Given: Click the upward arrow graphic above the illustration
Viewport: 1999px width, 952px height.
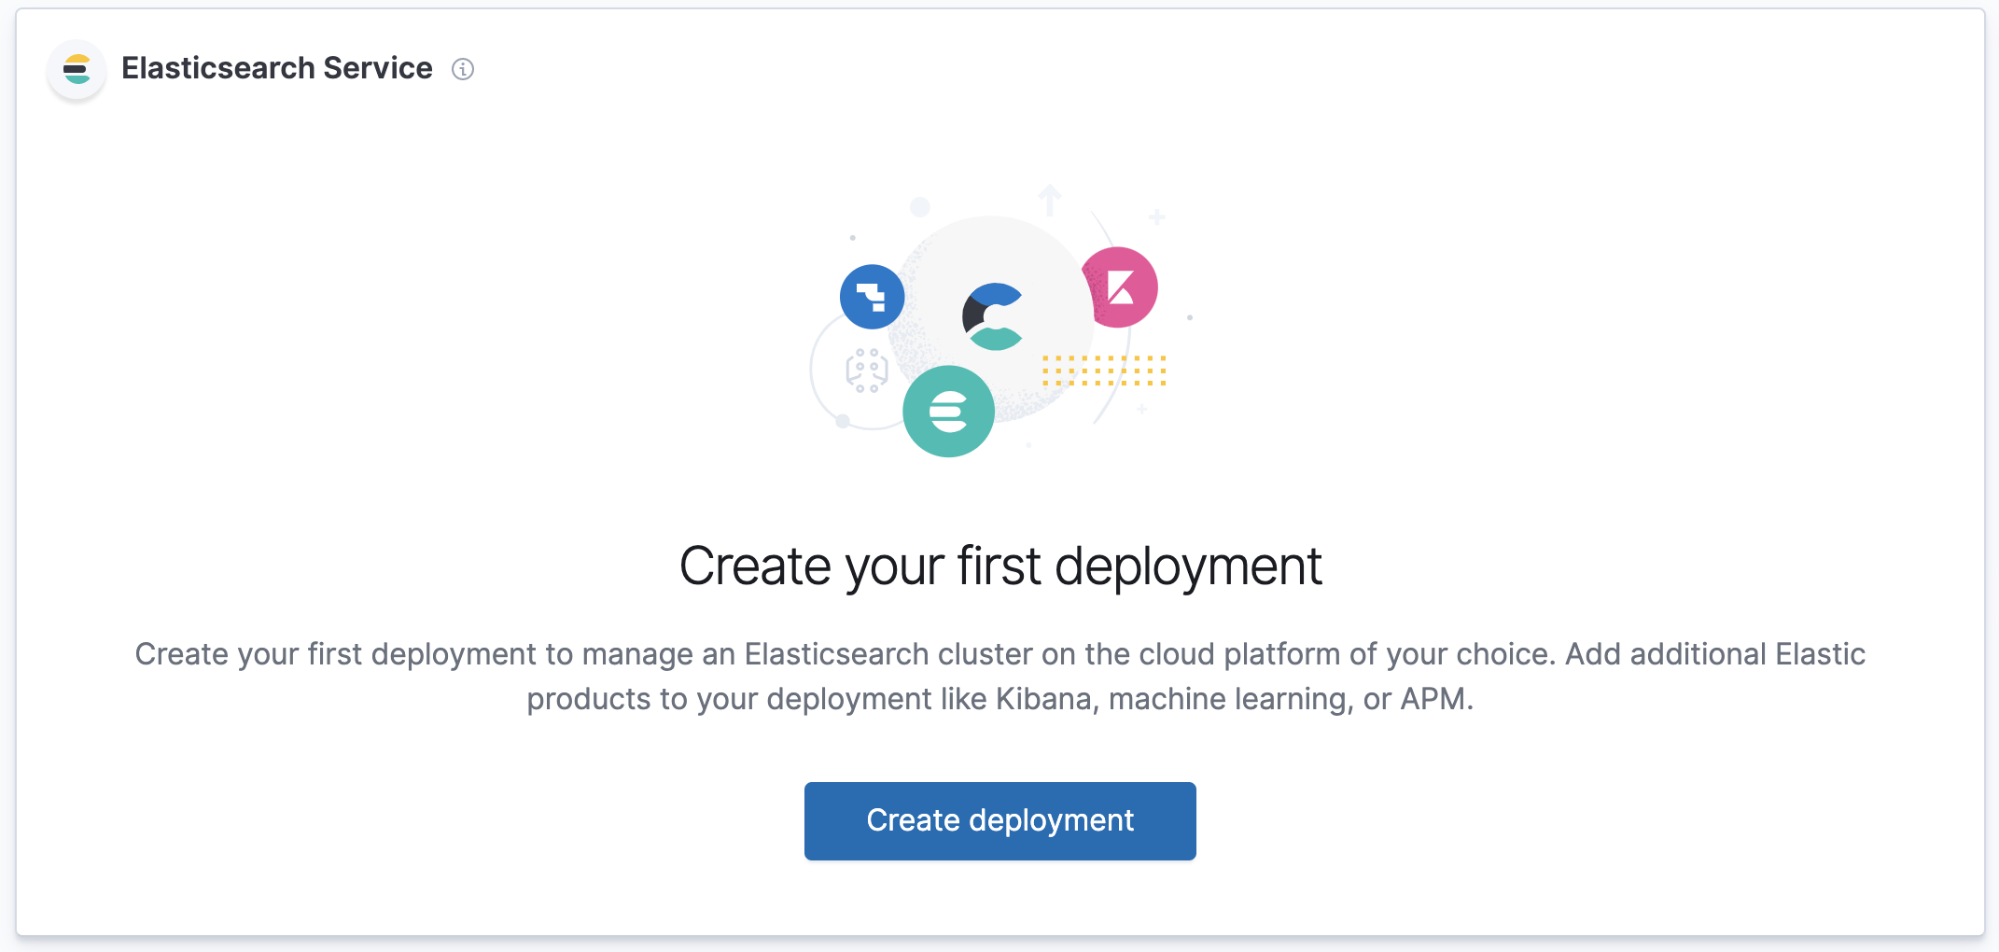Looking at the screenshot, I should tap(1050, 199).
